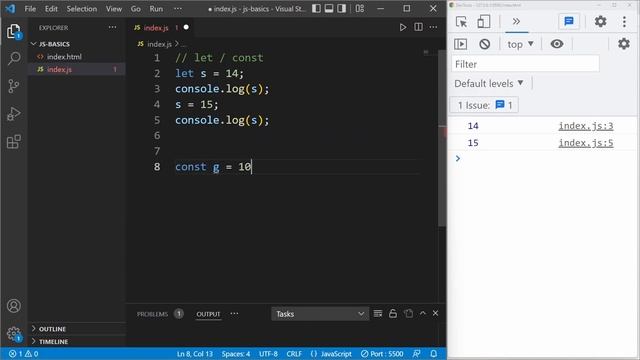The height and width of the screenshot is (360, 640).
Task: Open the Run menu
Action: (156, 9)
